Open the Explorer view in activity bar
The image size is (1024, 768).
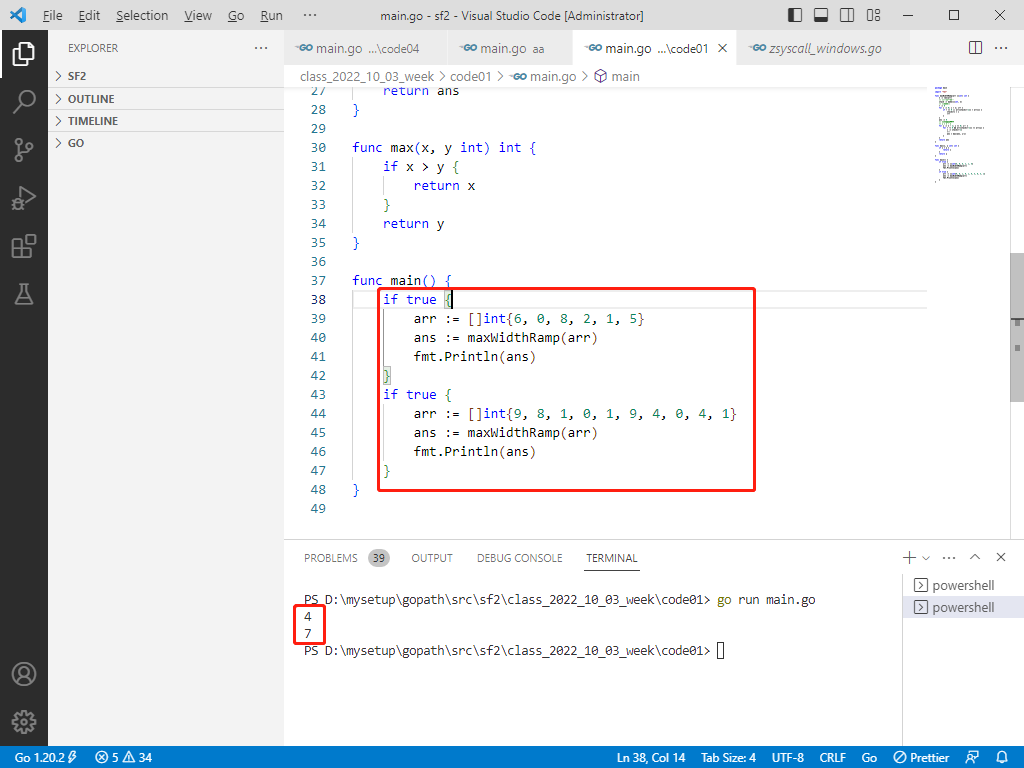point(24,54)
